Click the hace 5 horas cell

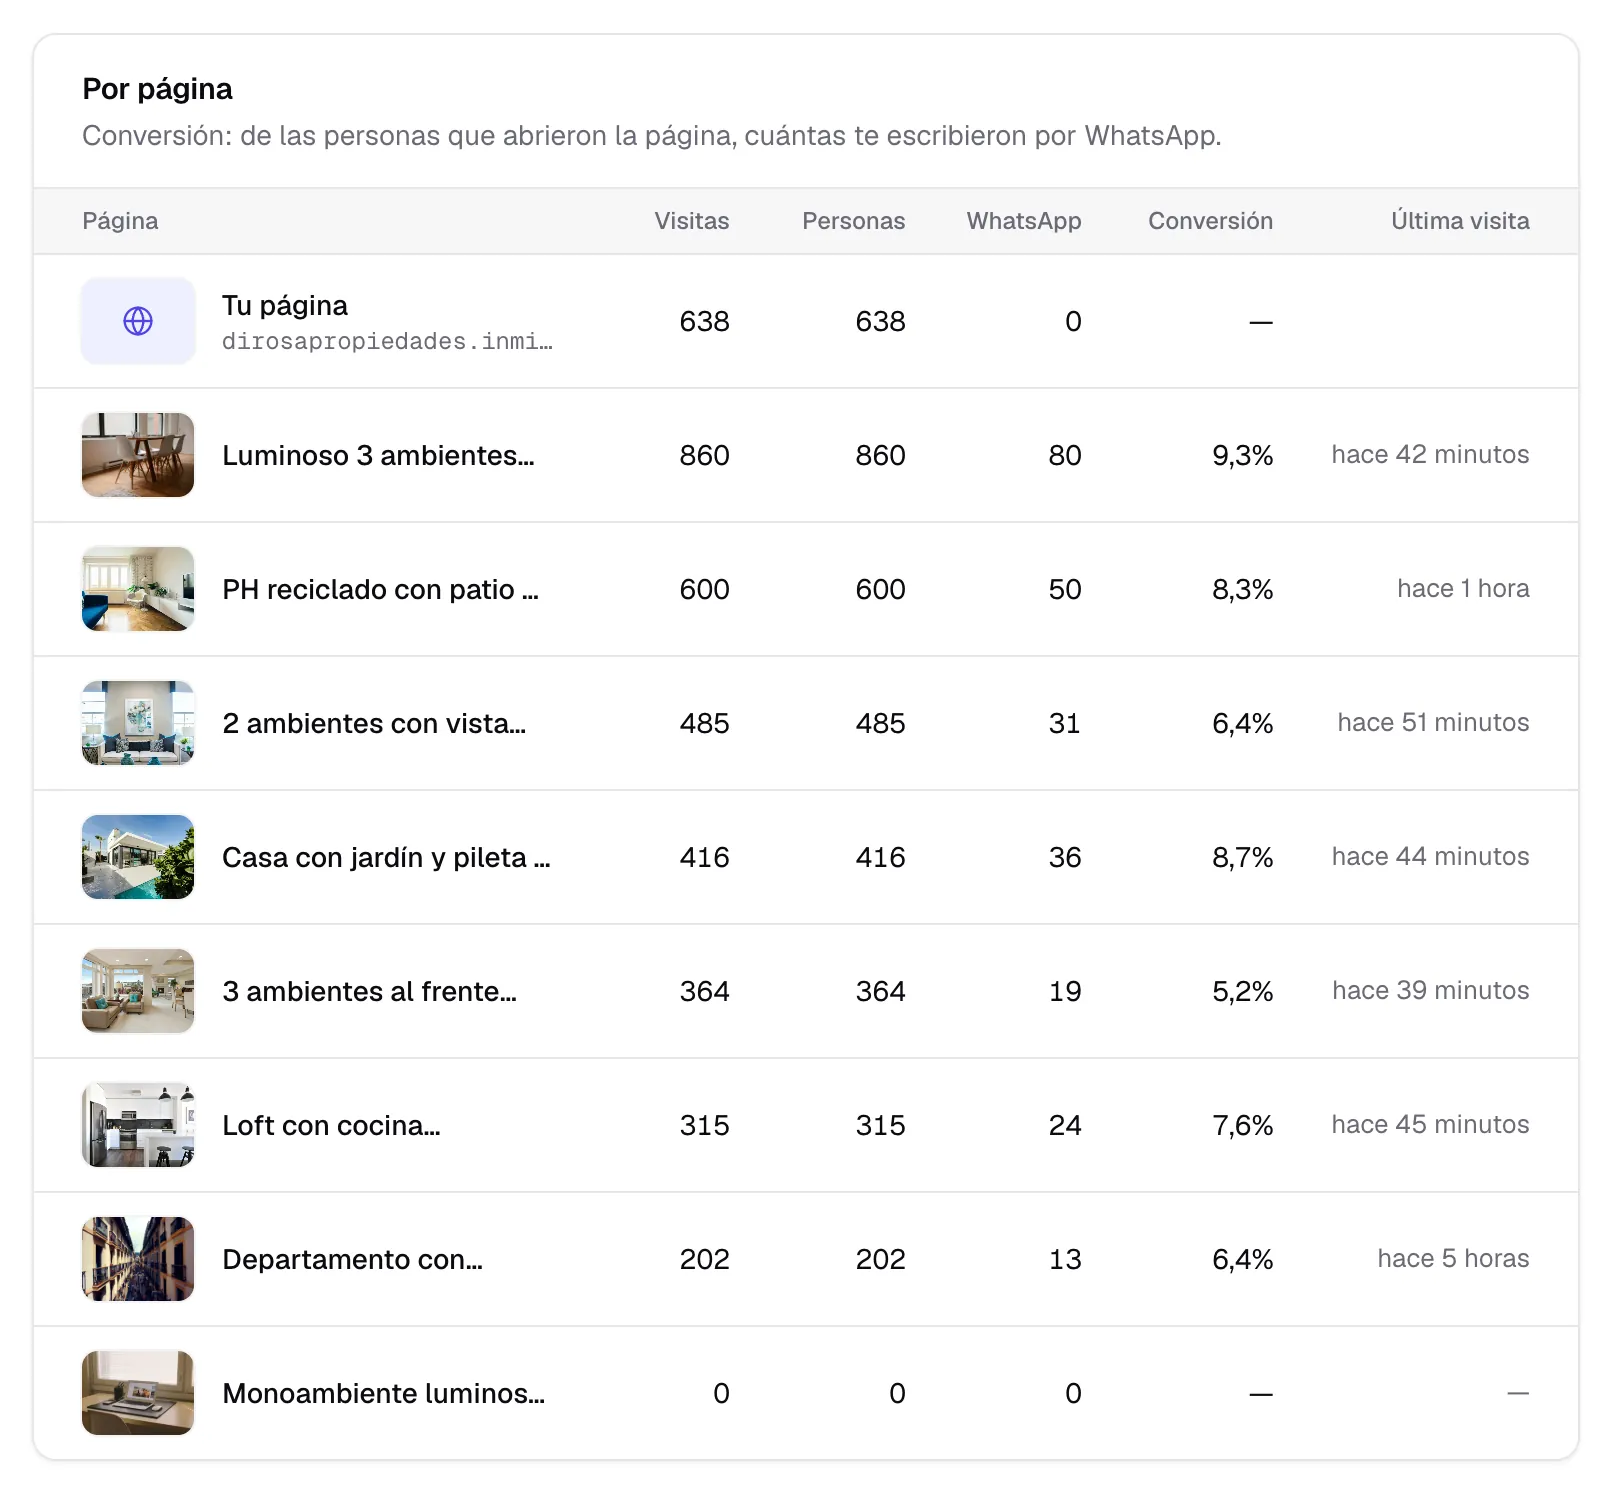(x=1453, y=1258)
